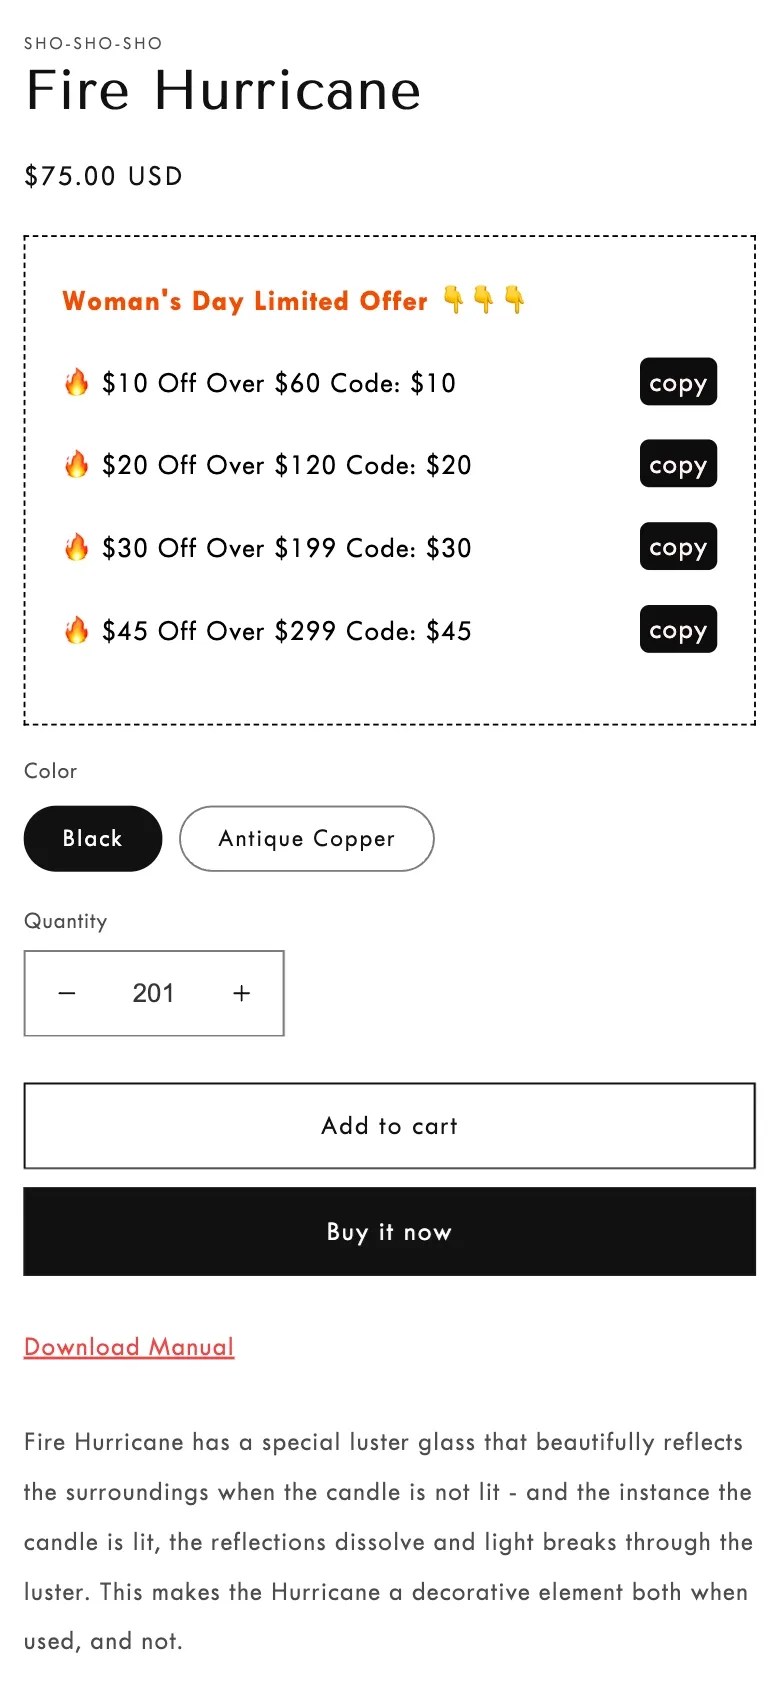Click the SHO-SHO-SHO brand name
Viewport: 782px width, 1694px height.
92,43
